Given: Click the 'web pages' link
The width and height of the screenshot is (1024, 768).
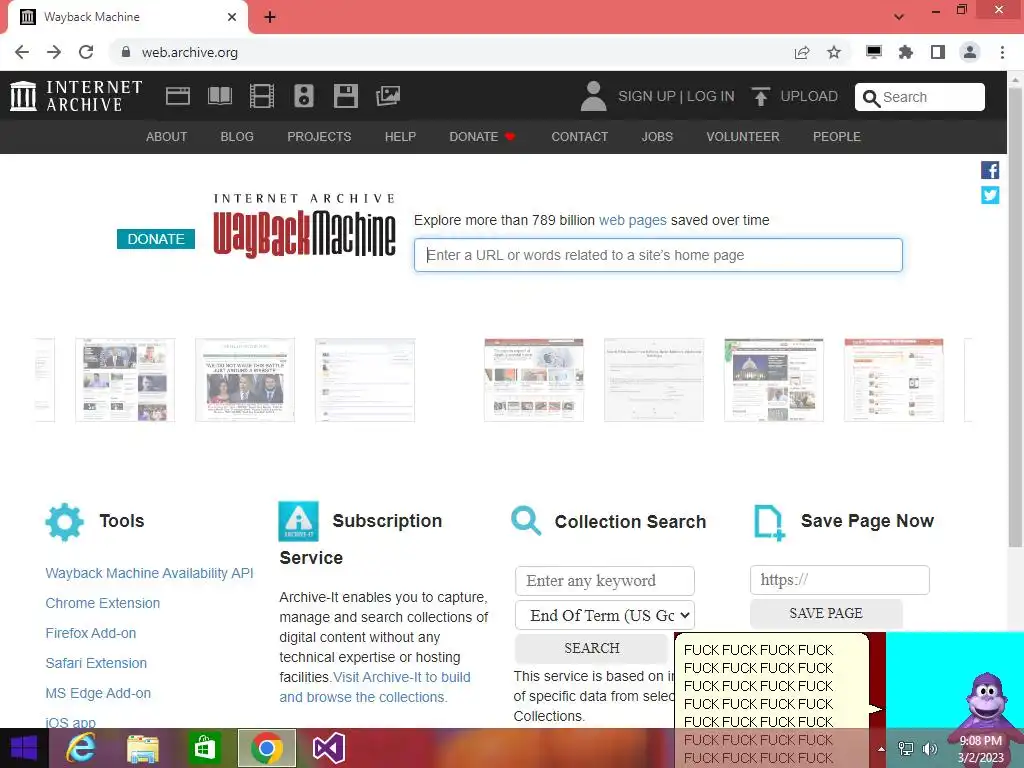Looking at the screenshot, I should (x=632, y=220).
